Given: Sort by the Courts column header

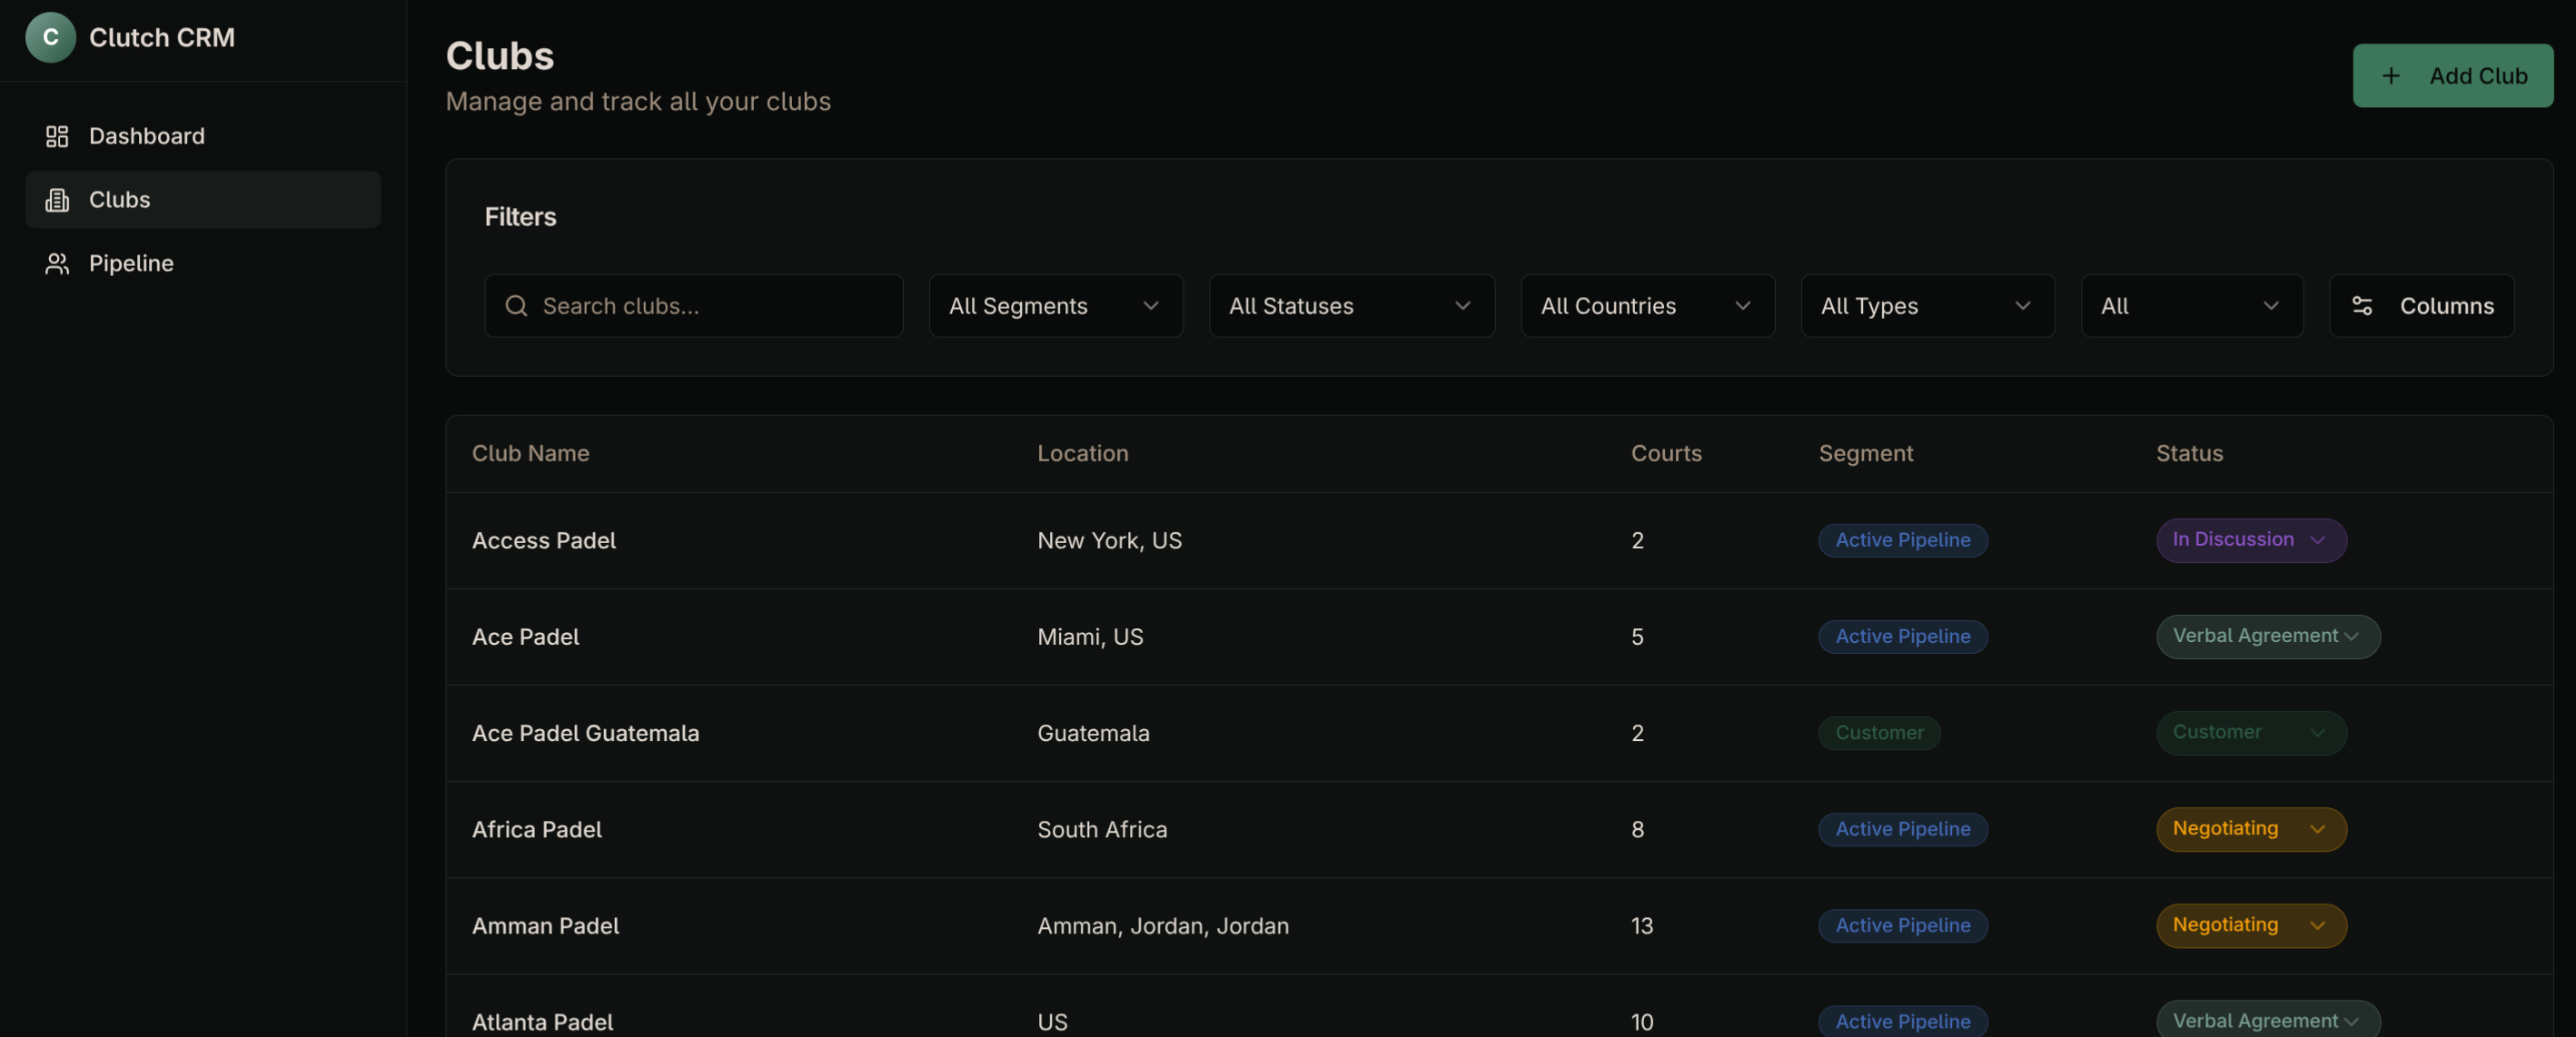Looking at the screenshot, I should (x=1665, y=454).
